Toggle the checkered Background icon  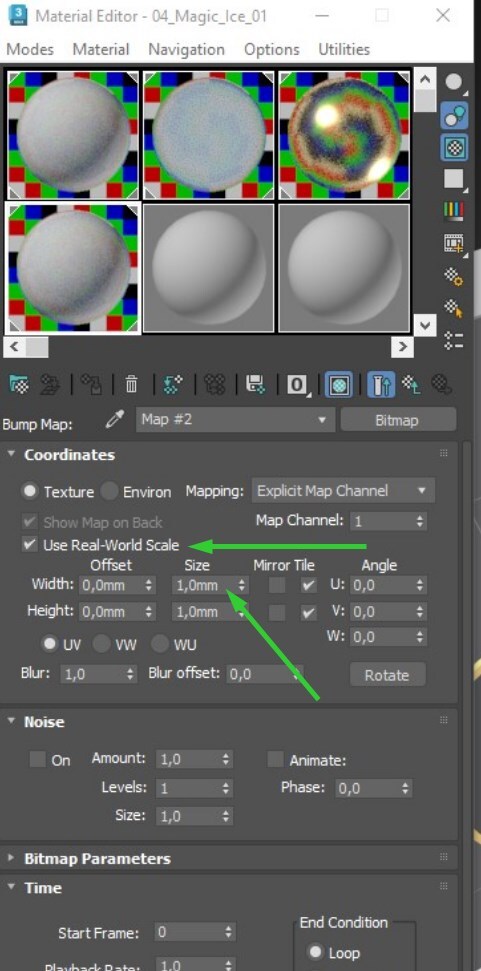coord(454,148)
